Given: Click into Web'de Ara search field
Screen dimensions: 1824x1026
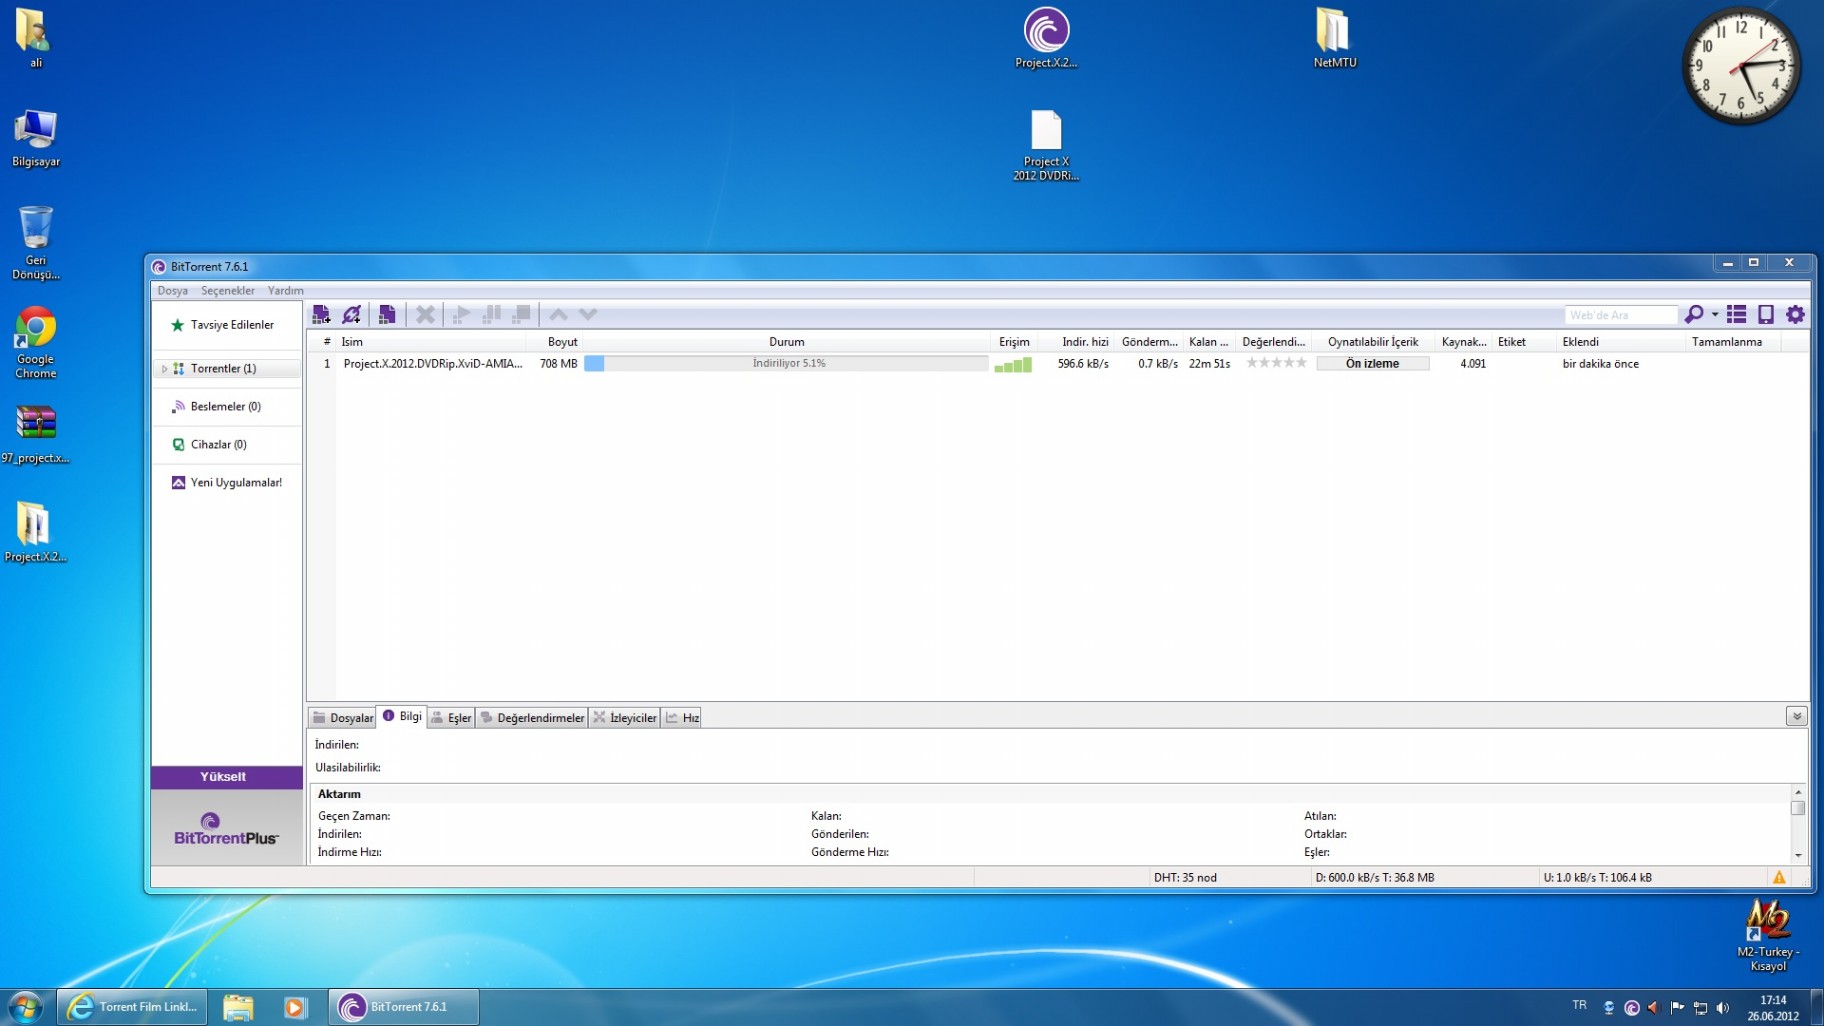Looking at the screenshot, I should 1621,315.
